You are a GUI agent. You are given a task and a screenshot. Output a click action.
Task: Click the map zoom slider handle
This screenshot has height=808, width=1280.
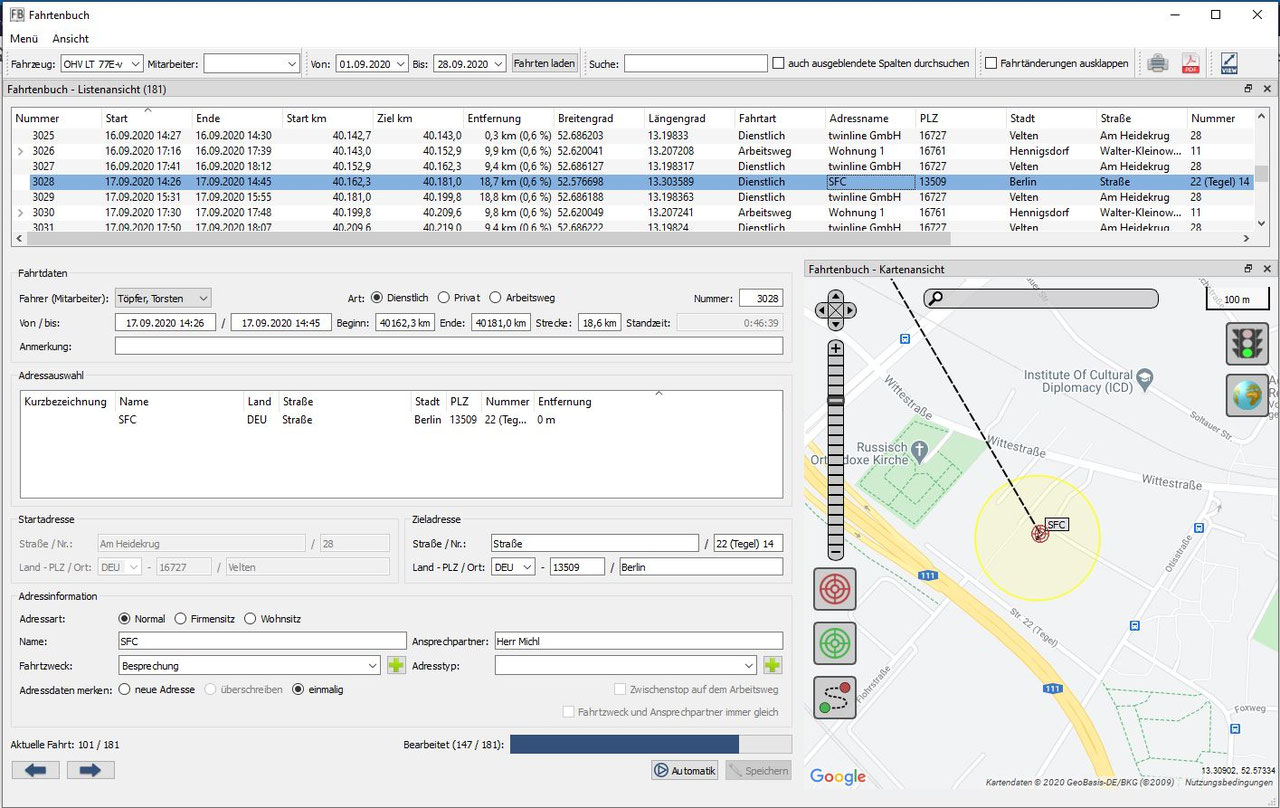836,400
